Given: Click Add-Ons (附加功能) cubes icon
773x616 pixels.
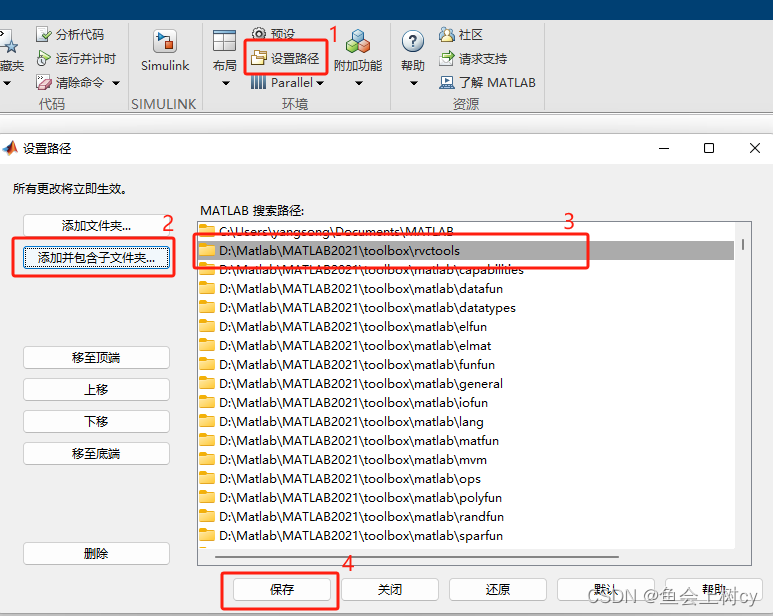Looking at the screenshot, I should tap(358, 41).
